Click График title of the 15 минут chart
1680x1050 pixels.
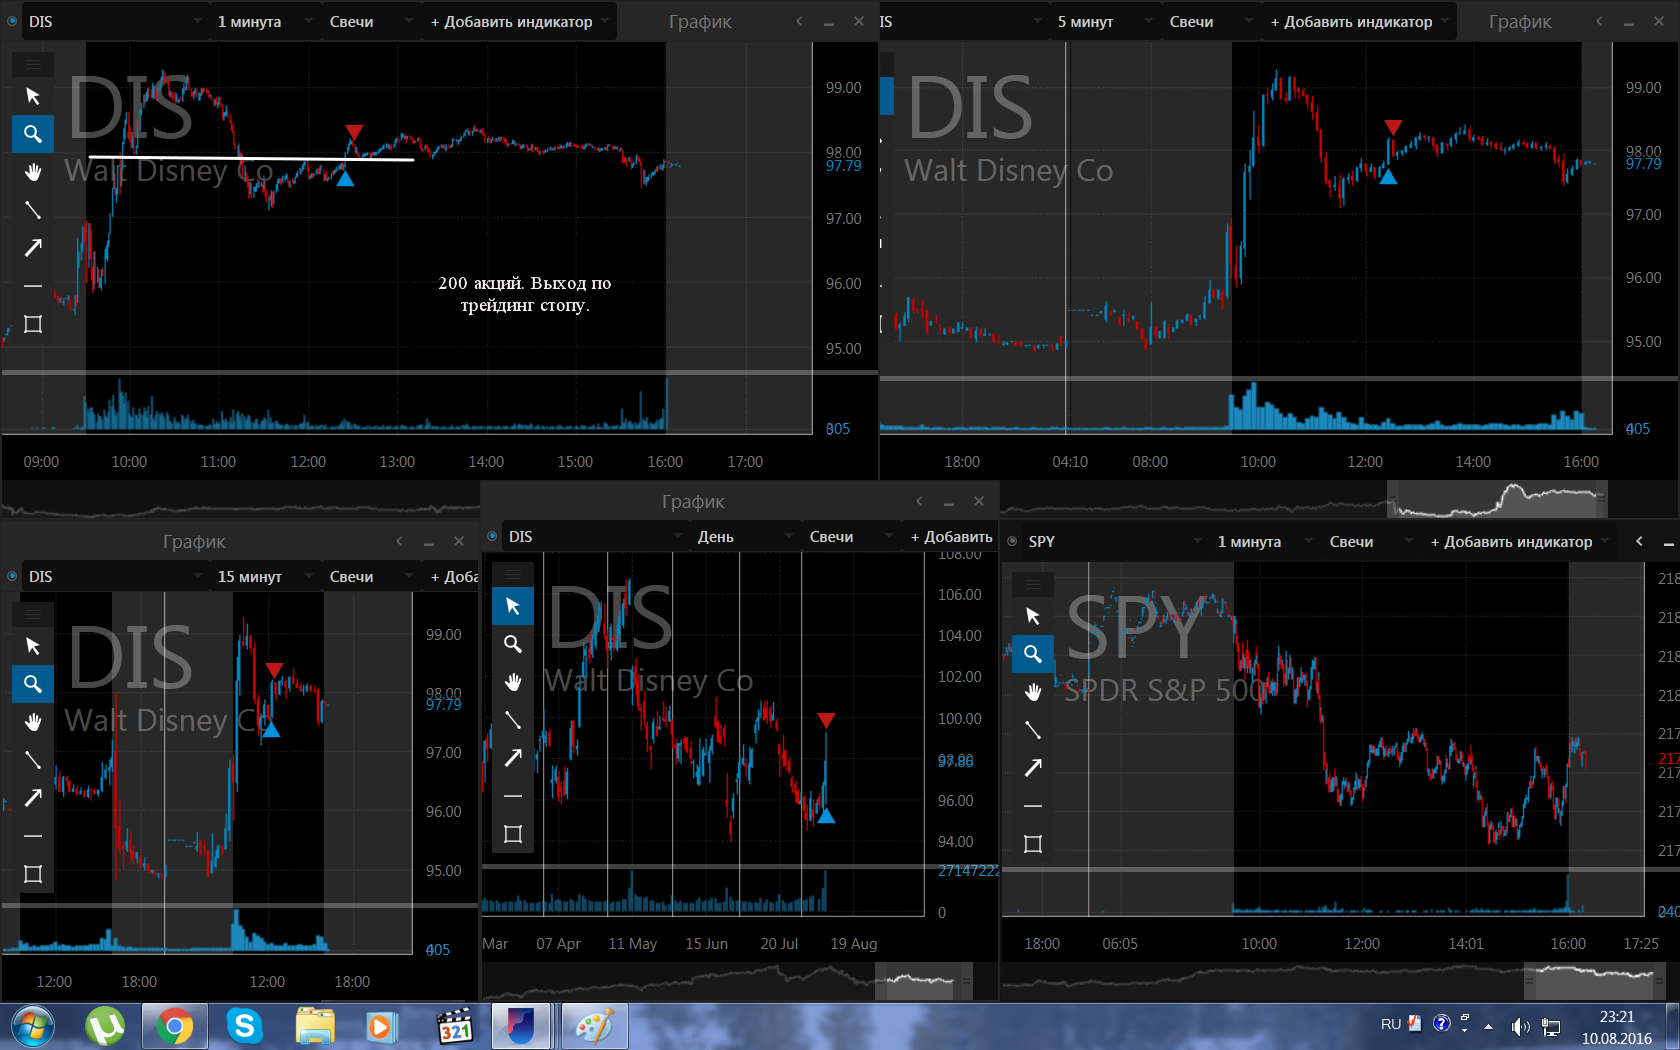pyautogui.click(x=194, y=541)
